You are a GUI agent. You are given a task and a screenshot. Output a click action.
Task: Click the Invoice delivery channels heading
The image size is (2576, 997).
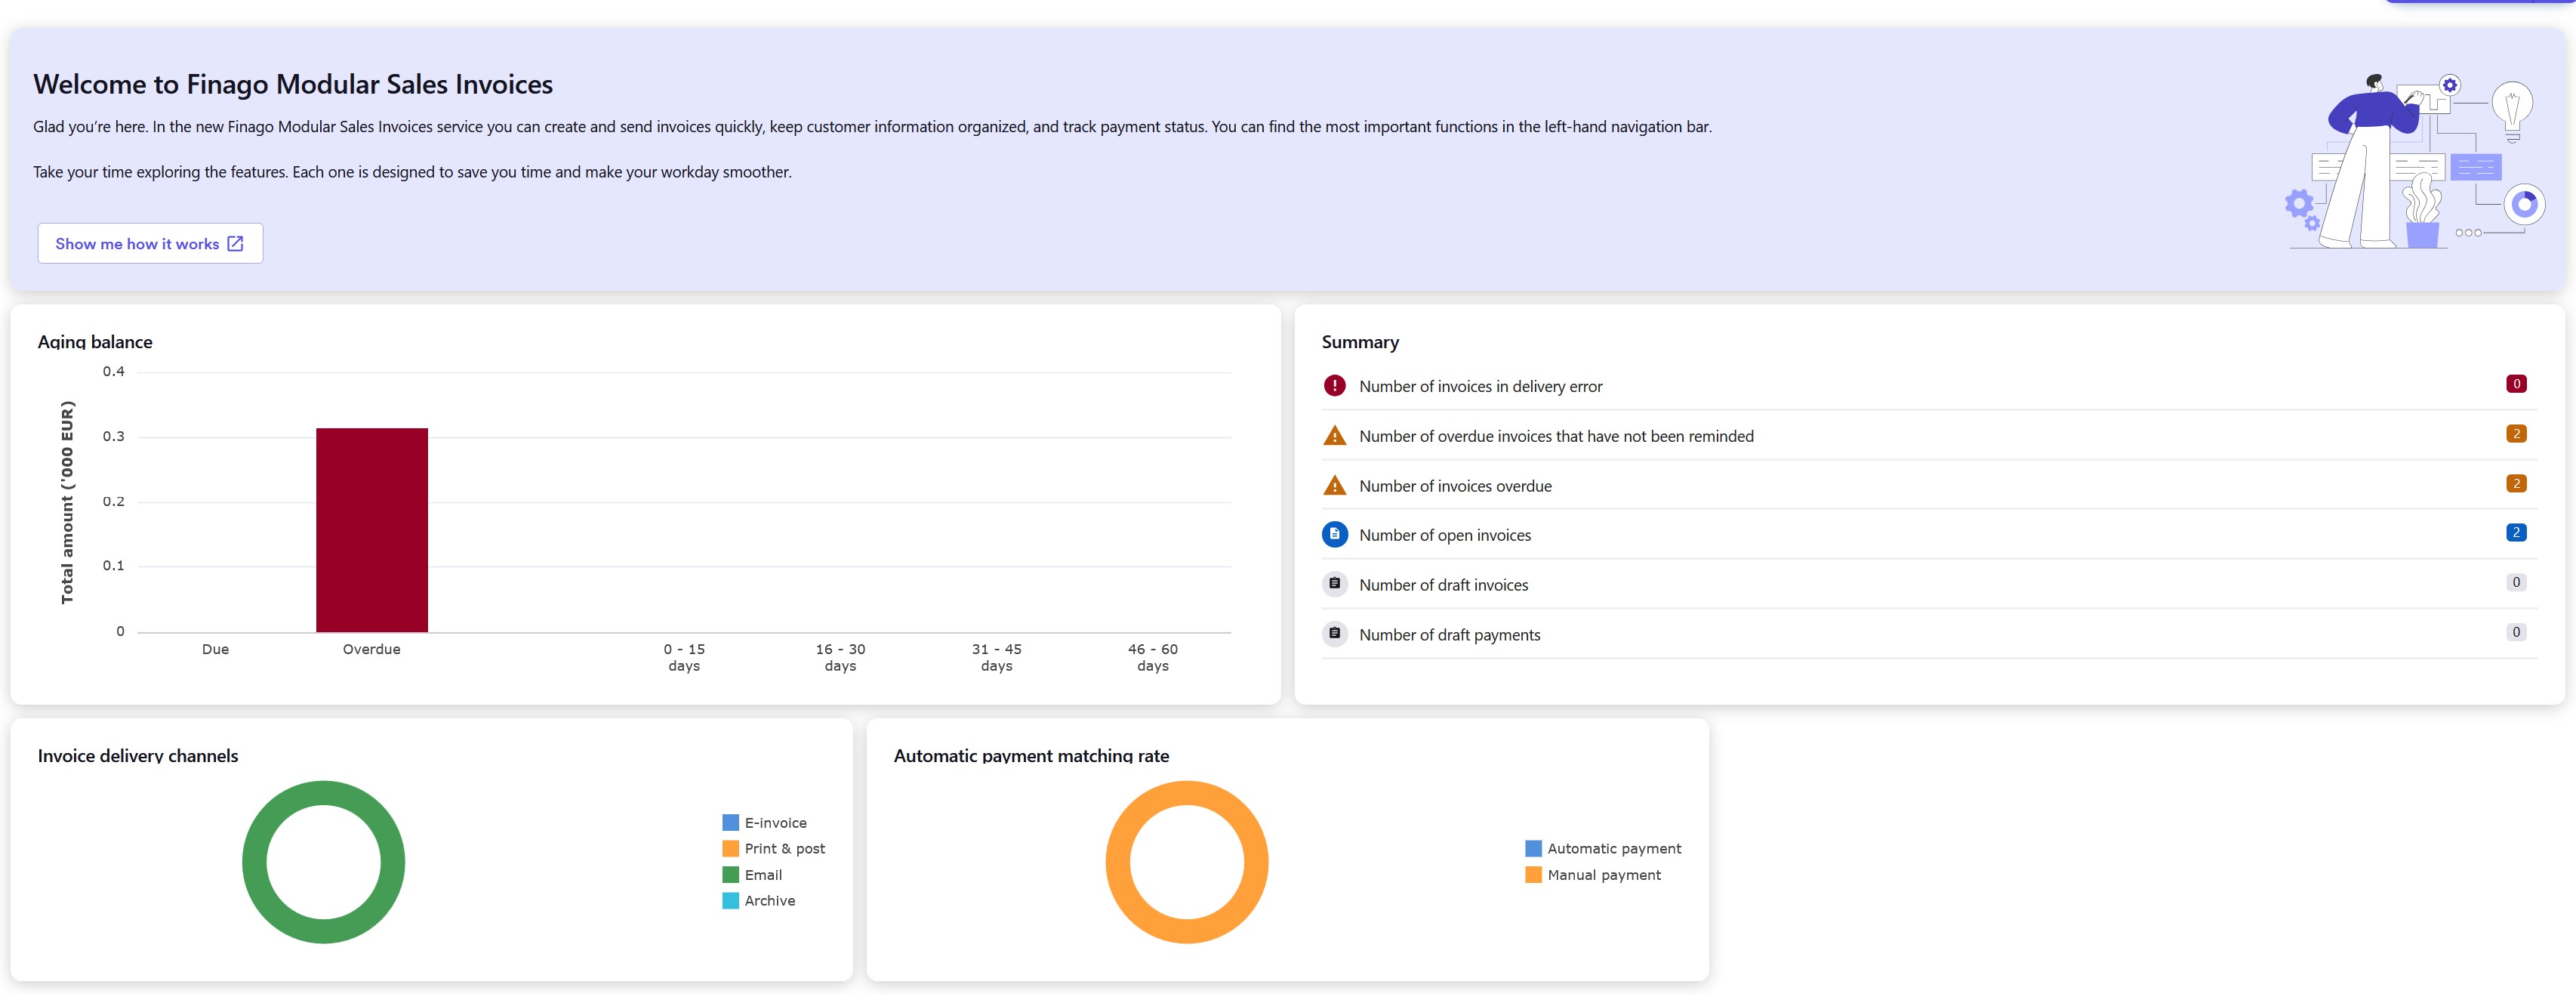(x=138, y=756)
